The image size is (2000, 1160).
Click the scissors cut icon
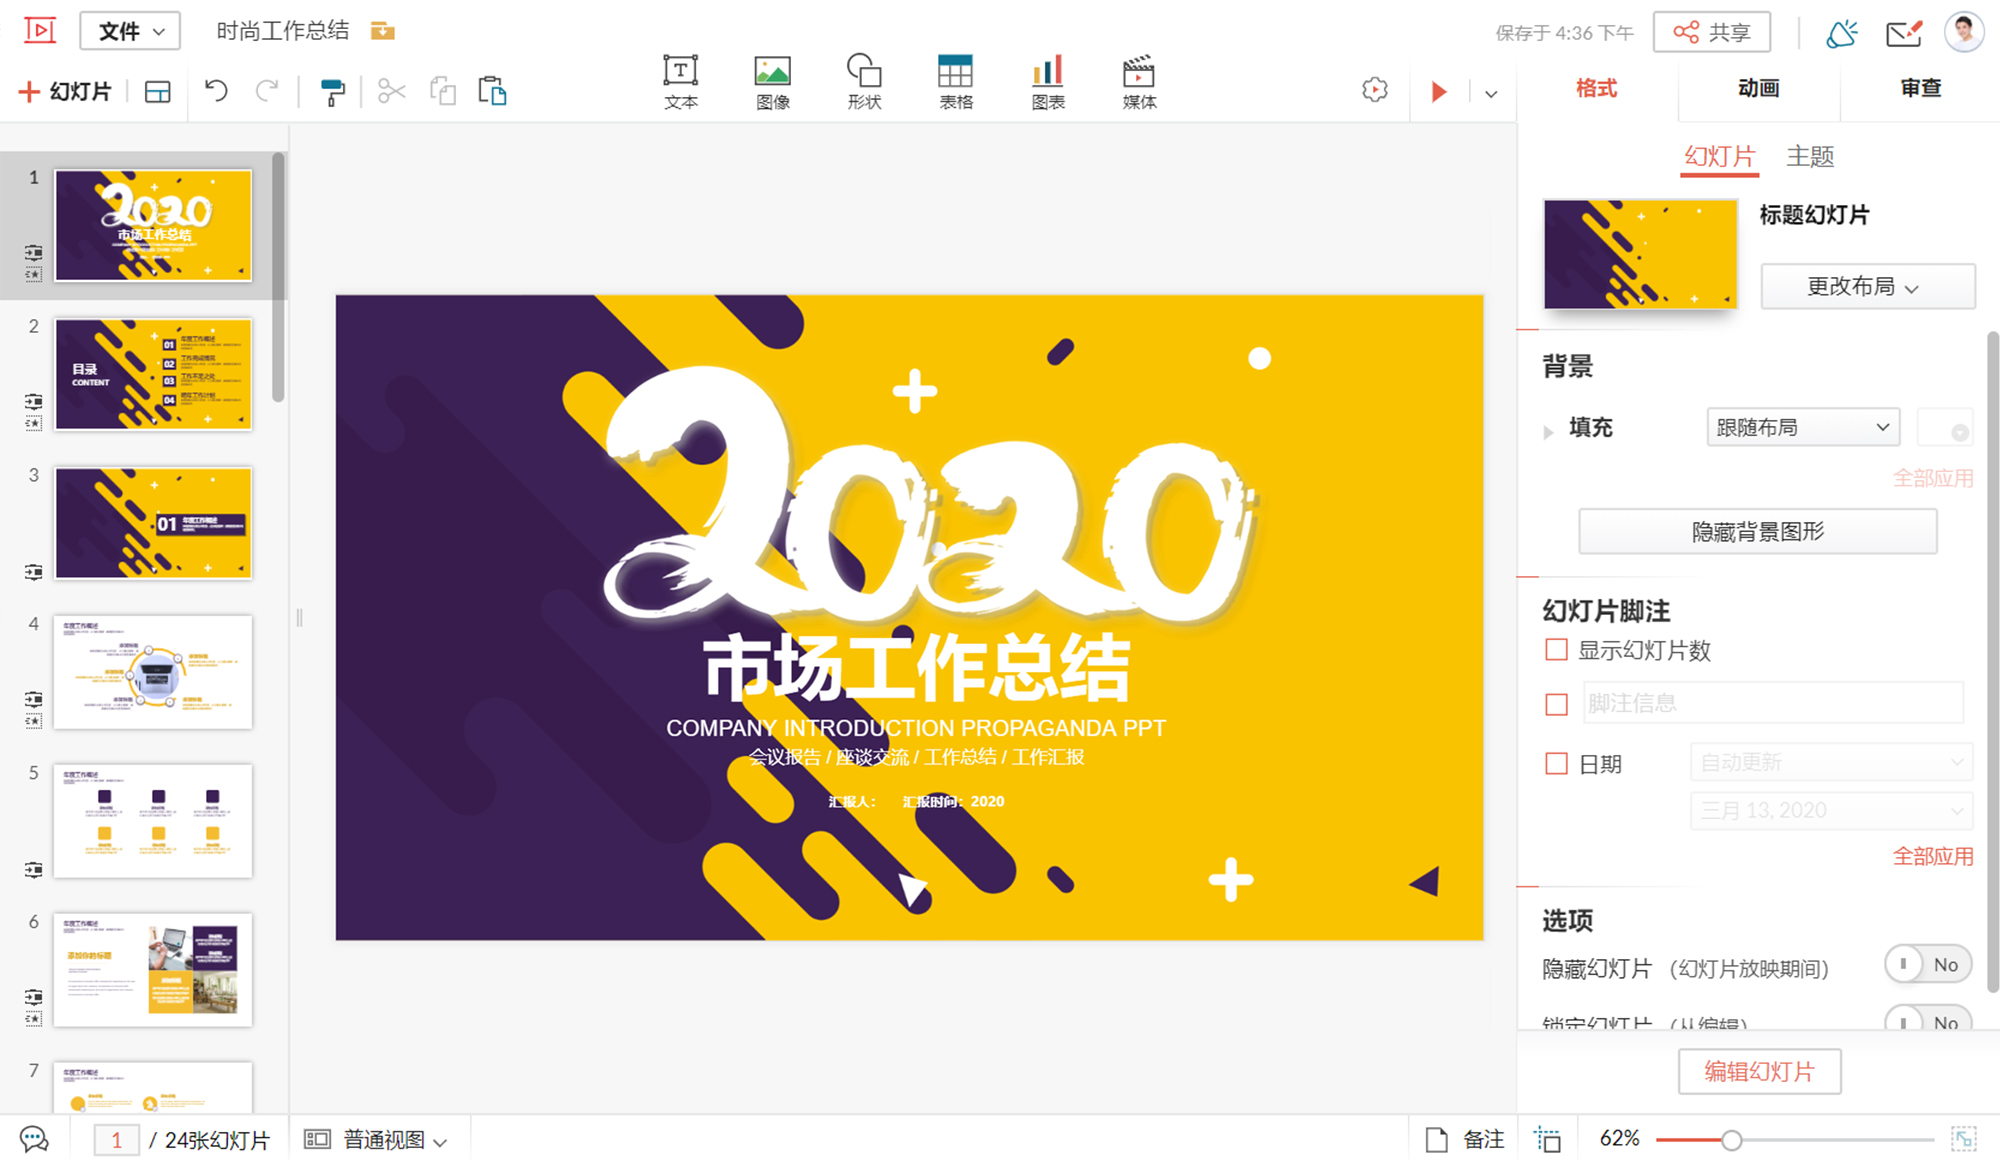[391, 92]
